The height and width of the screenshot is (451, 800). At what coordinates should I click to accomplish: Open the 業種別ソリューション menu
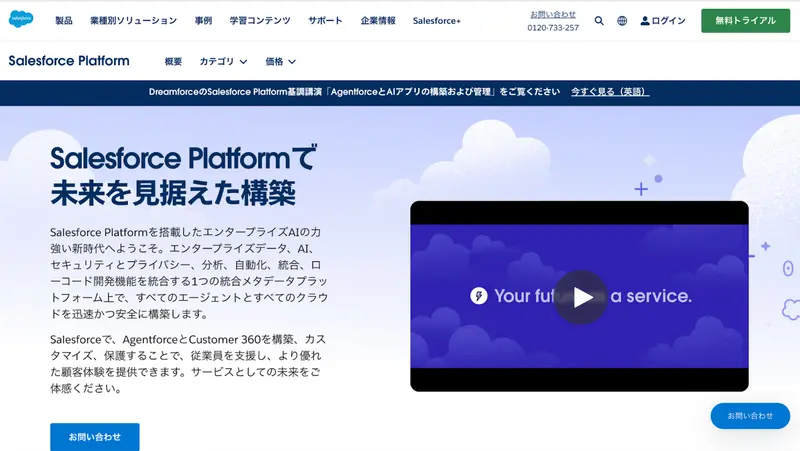coord(134,21)
